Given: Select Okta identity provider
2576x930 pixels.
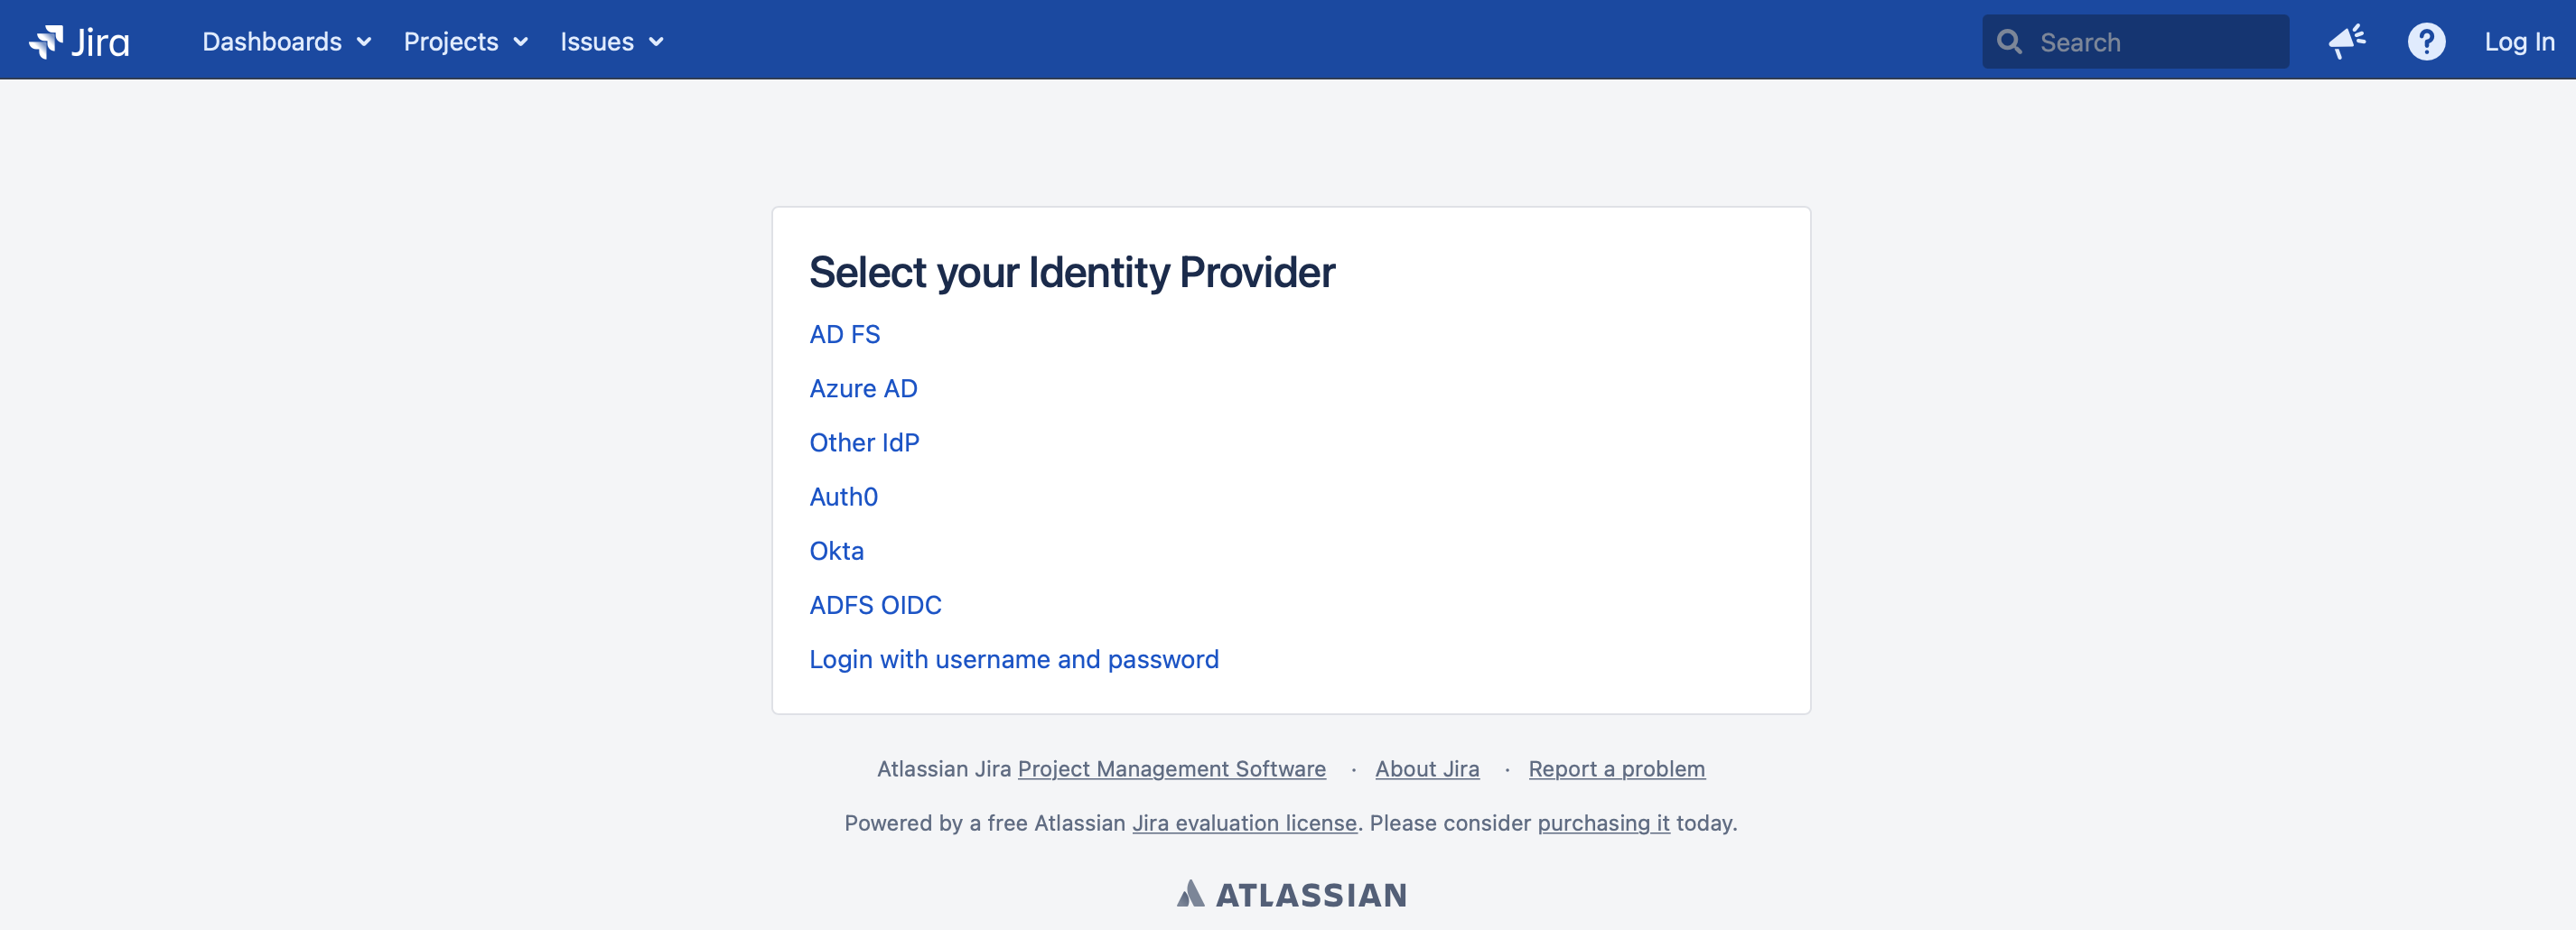Looking at the screenshot, I should click(x=836, y=550).
